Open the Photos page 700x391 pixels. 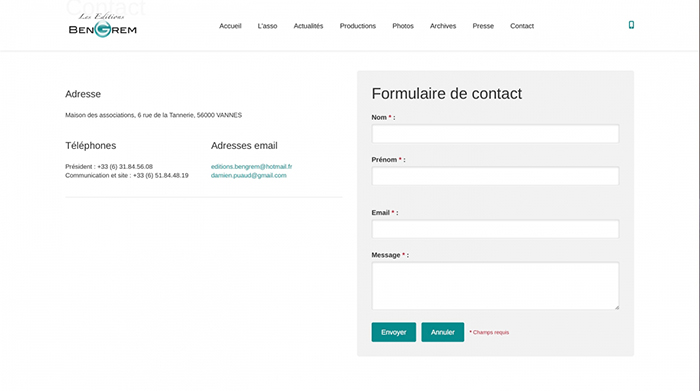click(403, 26)
